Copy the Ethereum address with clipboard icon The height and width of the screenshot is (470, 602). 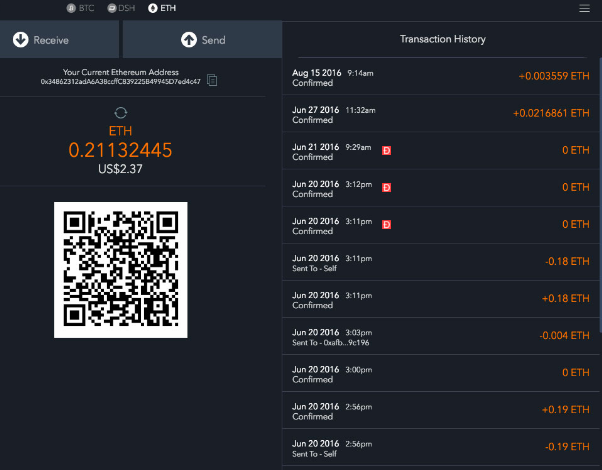pos(212,80)
